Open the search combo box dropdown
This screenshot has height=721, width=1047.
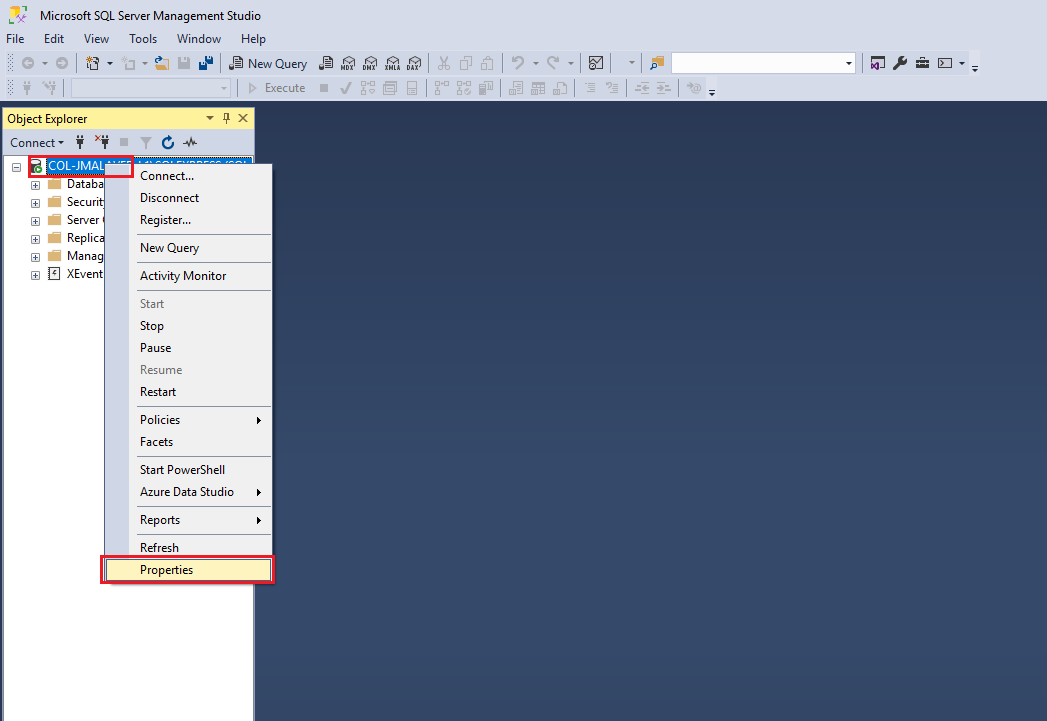(x=849, y=63)
